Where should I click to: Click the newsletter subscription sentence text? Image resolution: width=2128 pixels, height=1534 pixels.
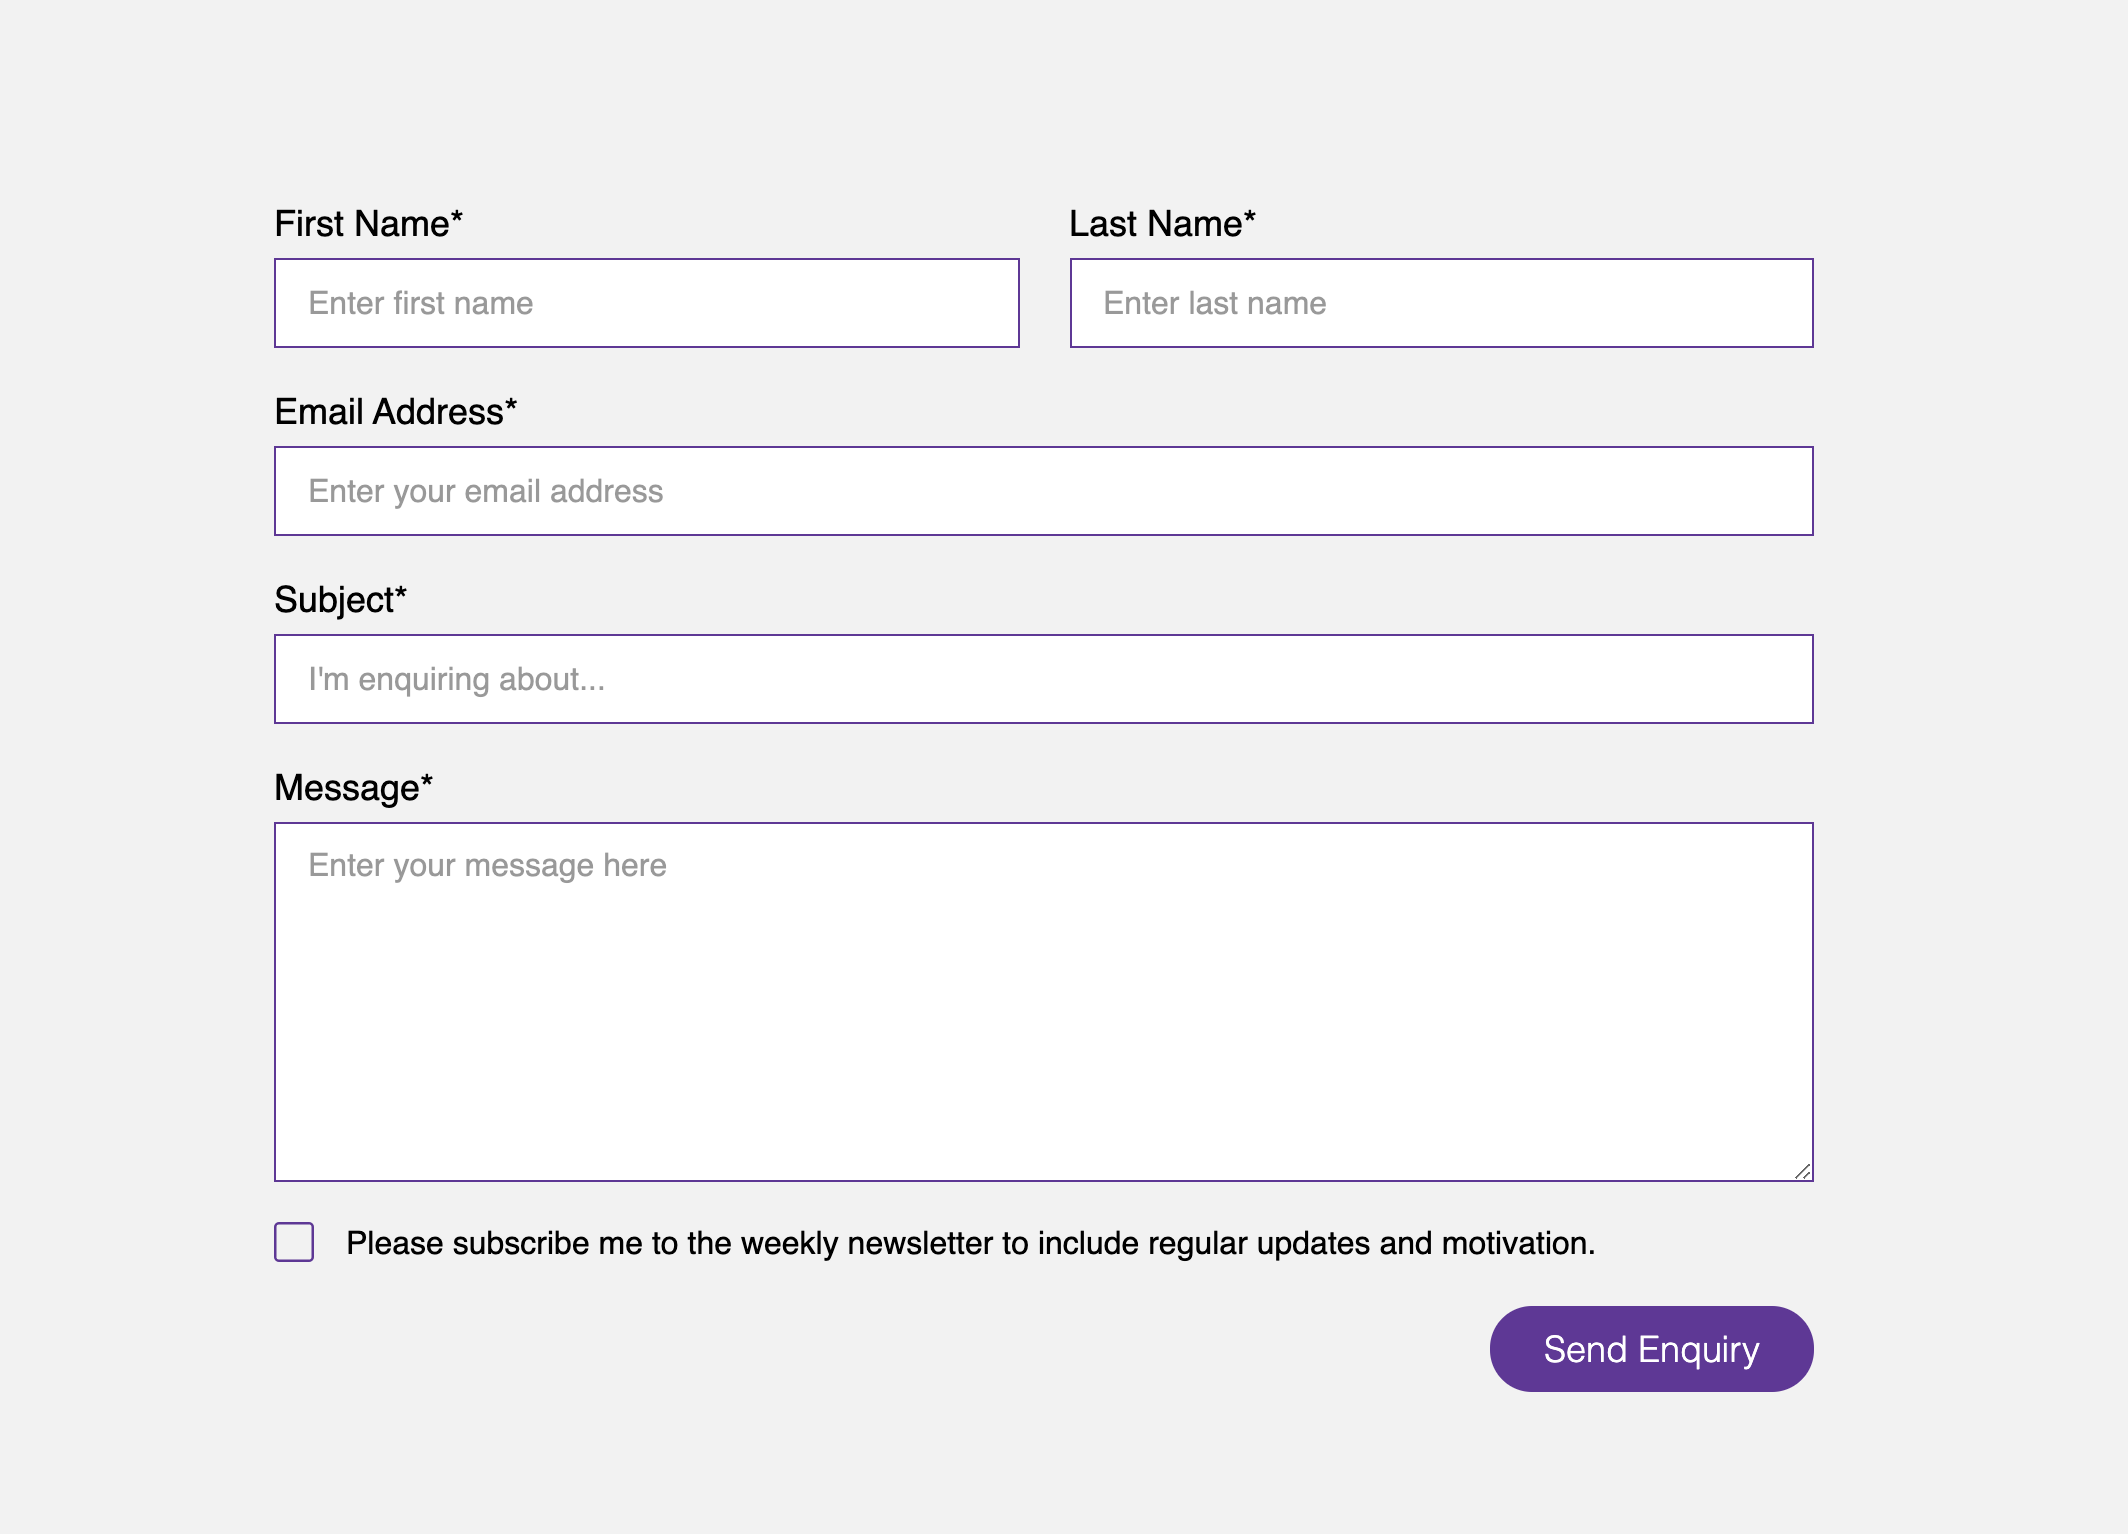970,1243
